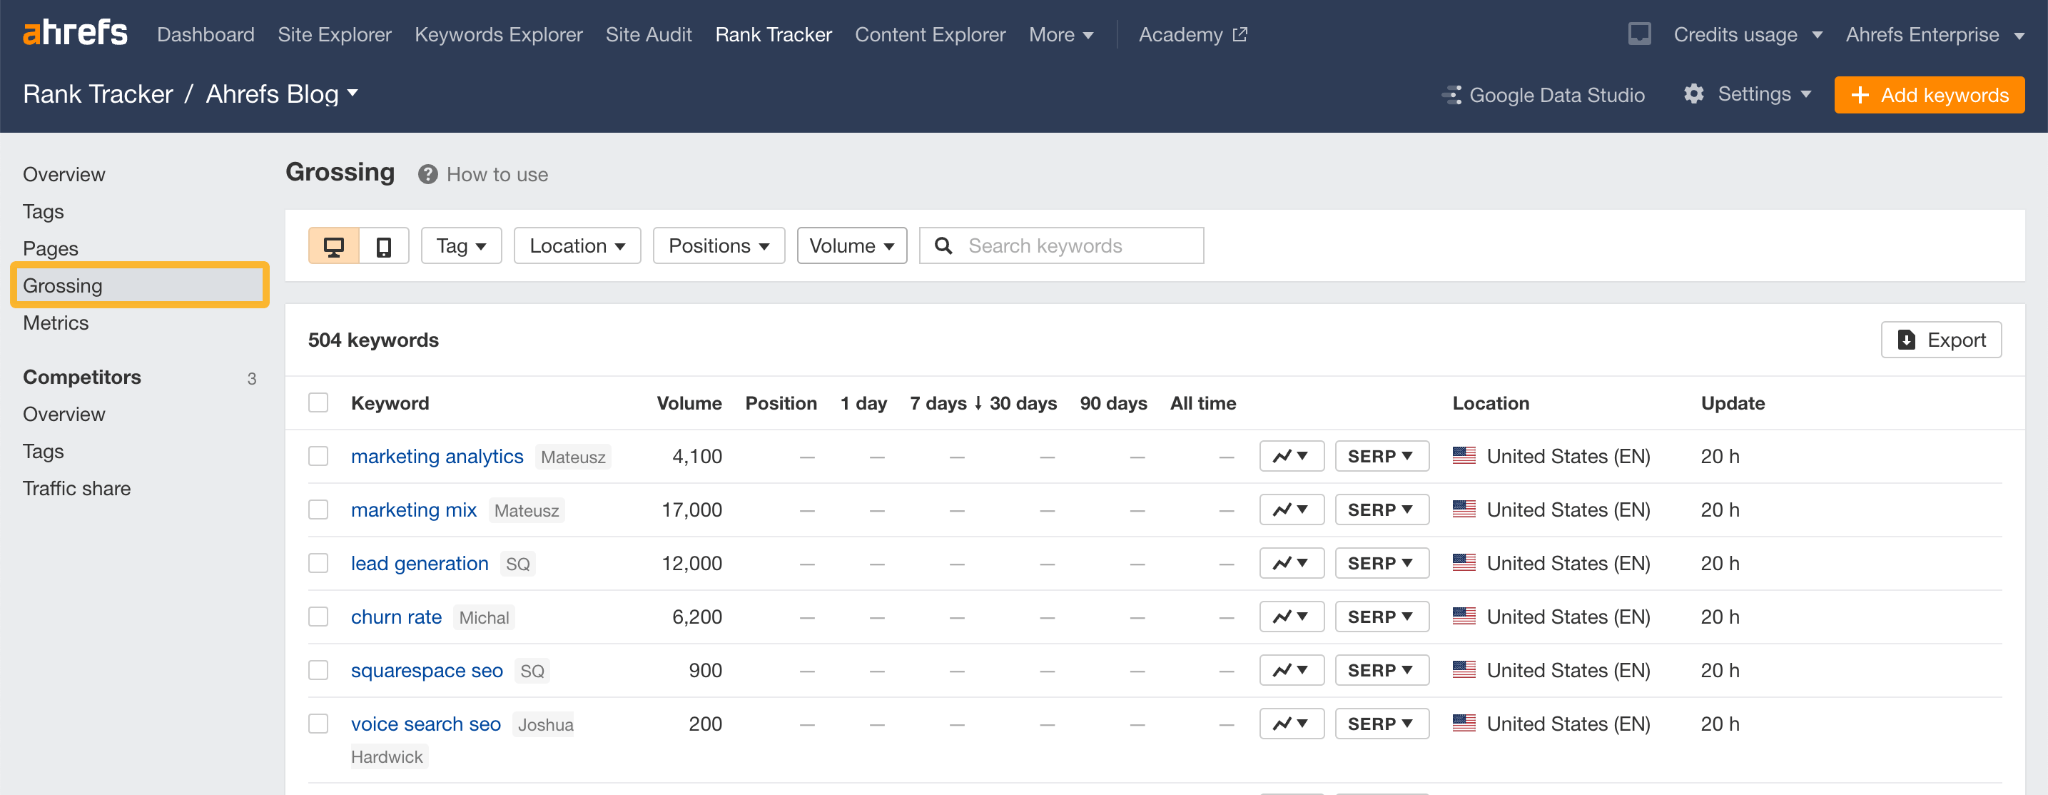
Task: Select Pages in the left sidebar
Action: point(51,248)
